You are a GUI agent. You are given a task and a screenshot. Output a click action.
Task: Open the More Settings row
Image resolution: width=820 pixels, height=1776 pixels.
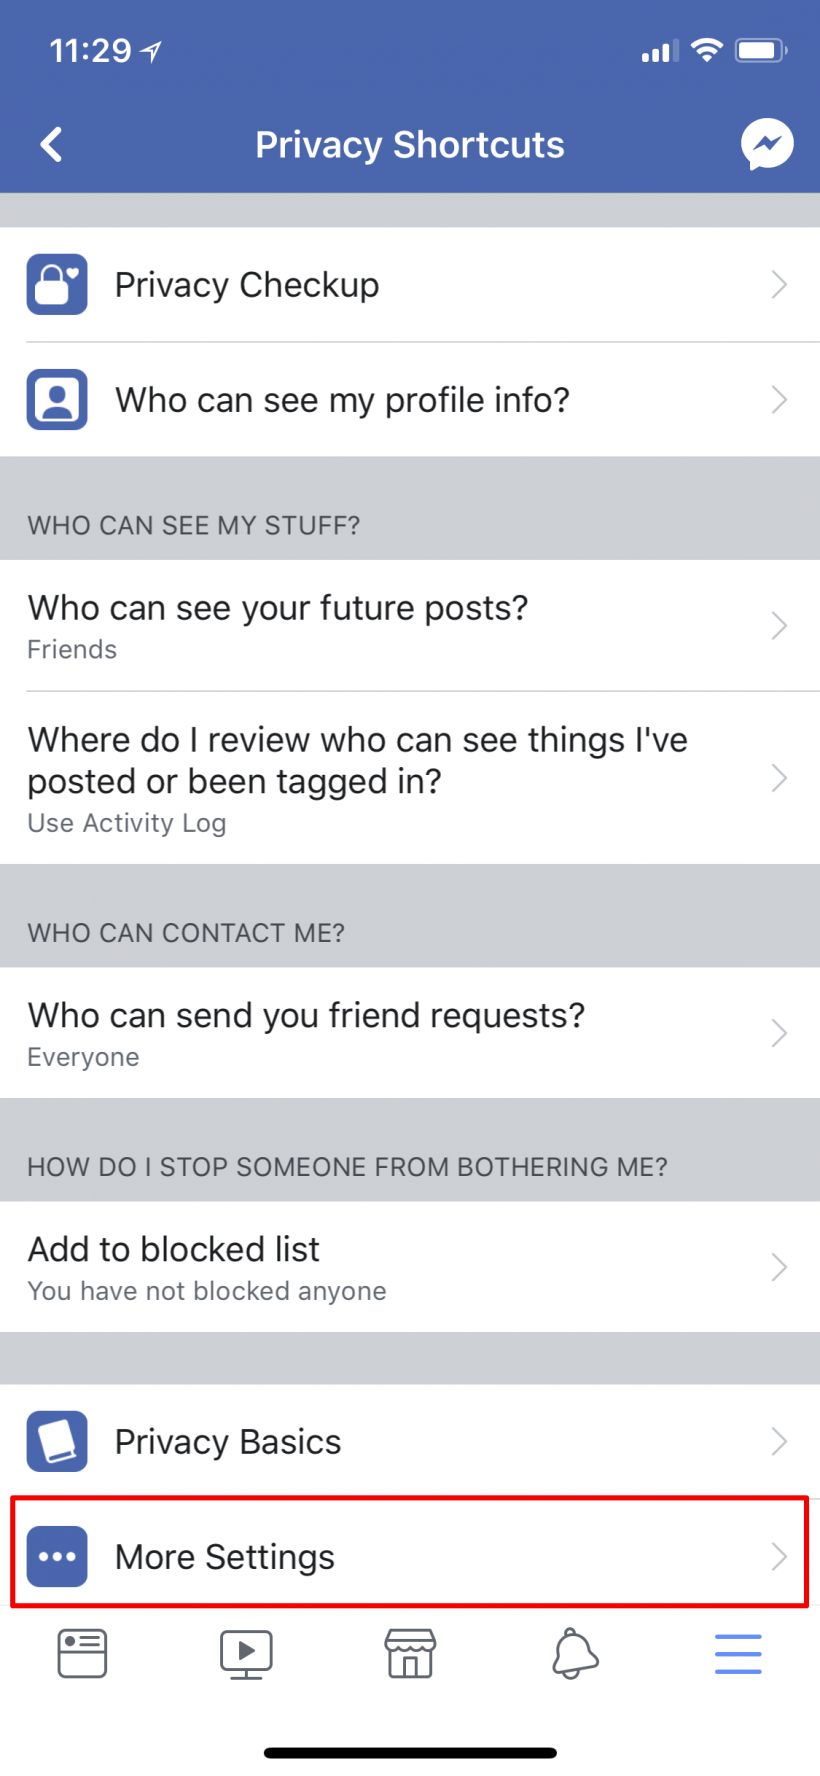tap(225, 1557)
